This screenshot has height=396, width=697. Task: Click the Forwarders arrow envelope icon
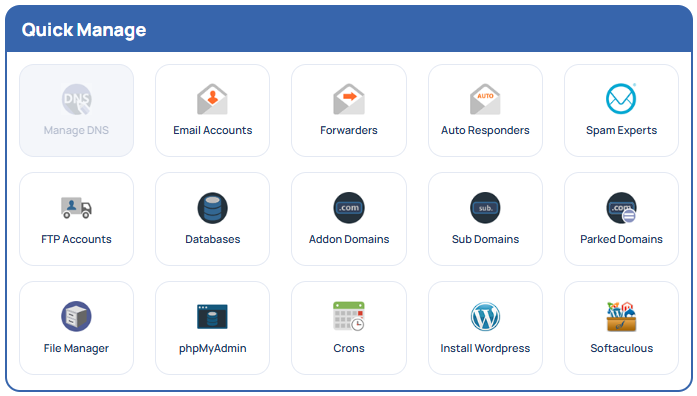pos(349,99)
